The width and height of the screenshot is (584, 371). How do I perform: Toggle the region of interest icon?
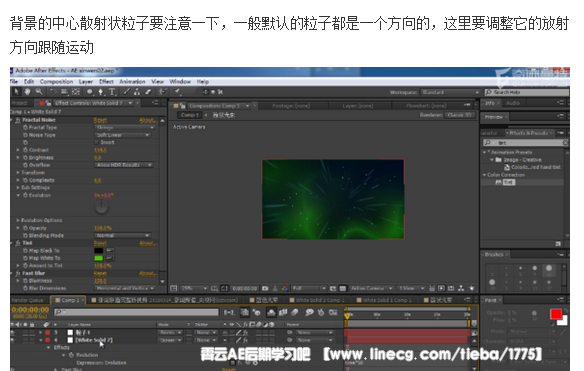[x=333, y=288]
